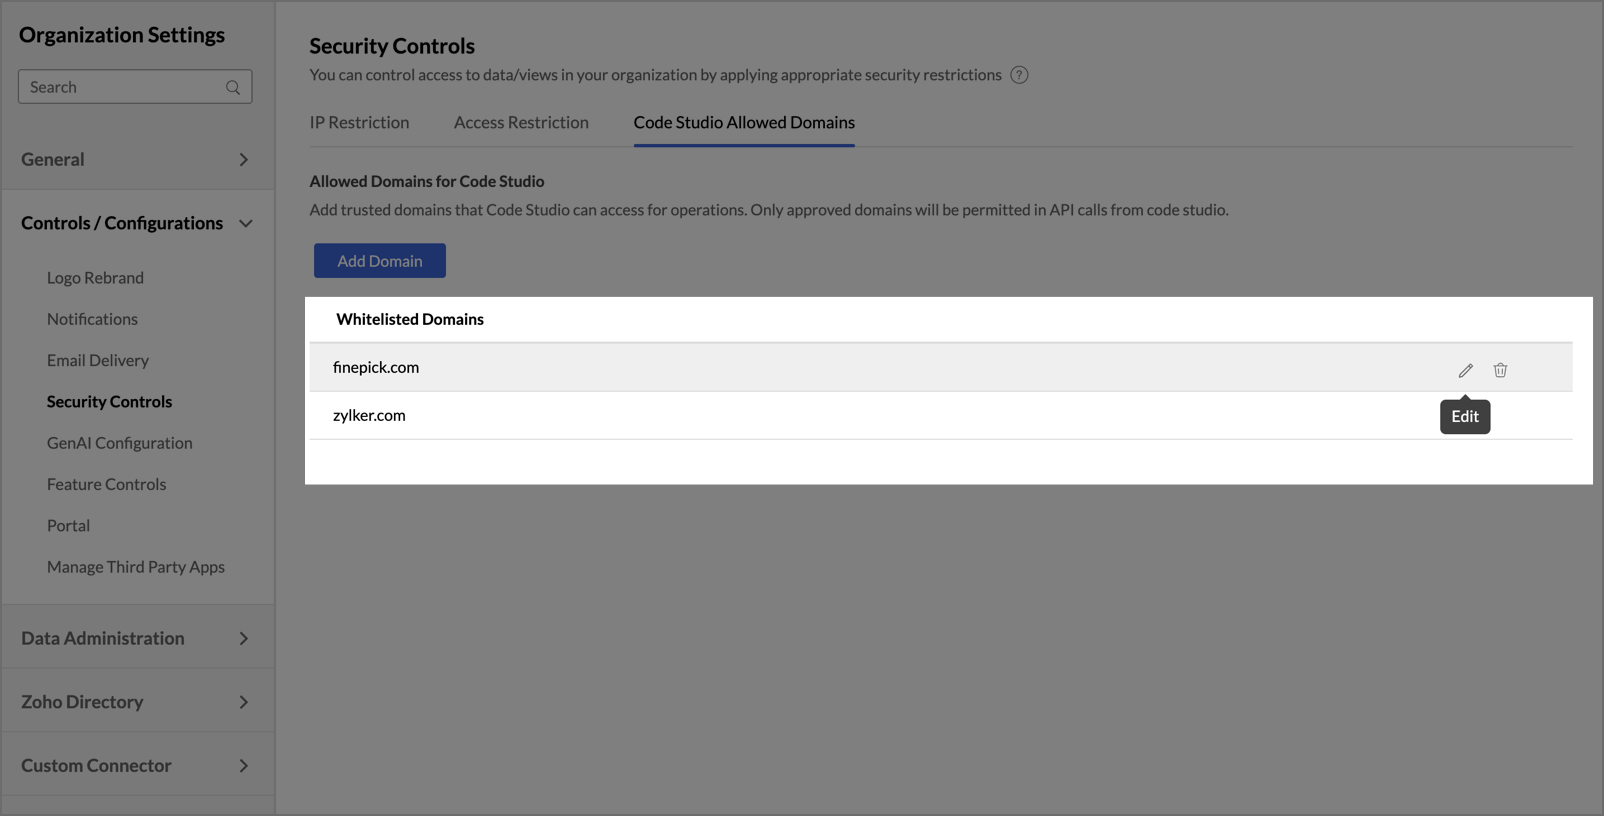Go to Notifications settings

tap(92, 319)
